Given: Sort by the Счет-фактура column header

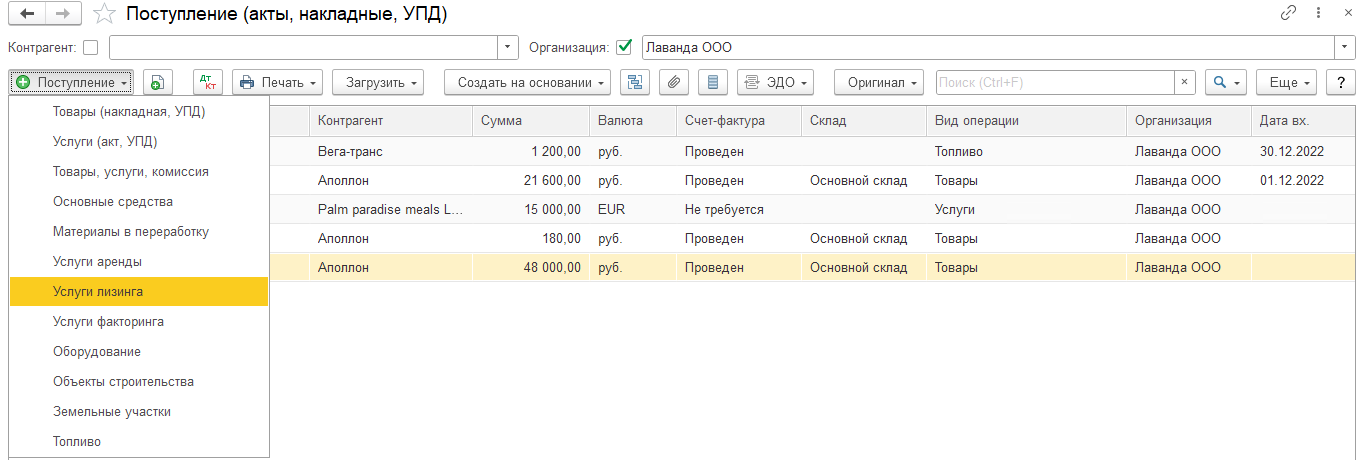Looking at the screenshot, I should tap(739, 120).
